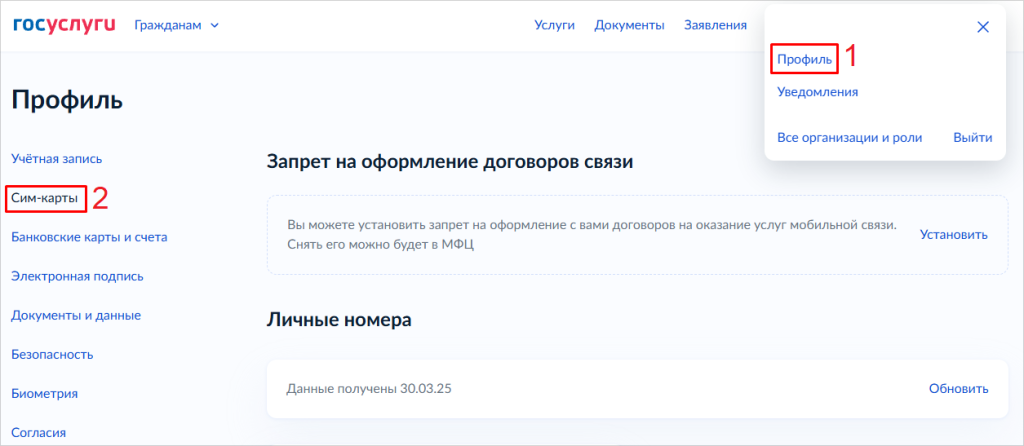
Task: Open Биометрия in sidebar
Action: 44,393
